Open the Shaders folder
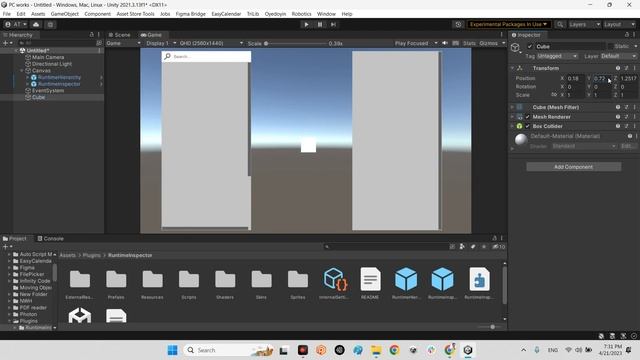The height and width of the screenshot is (360, 640). [225, 284]
